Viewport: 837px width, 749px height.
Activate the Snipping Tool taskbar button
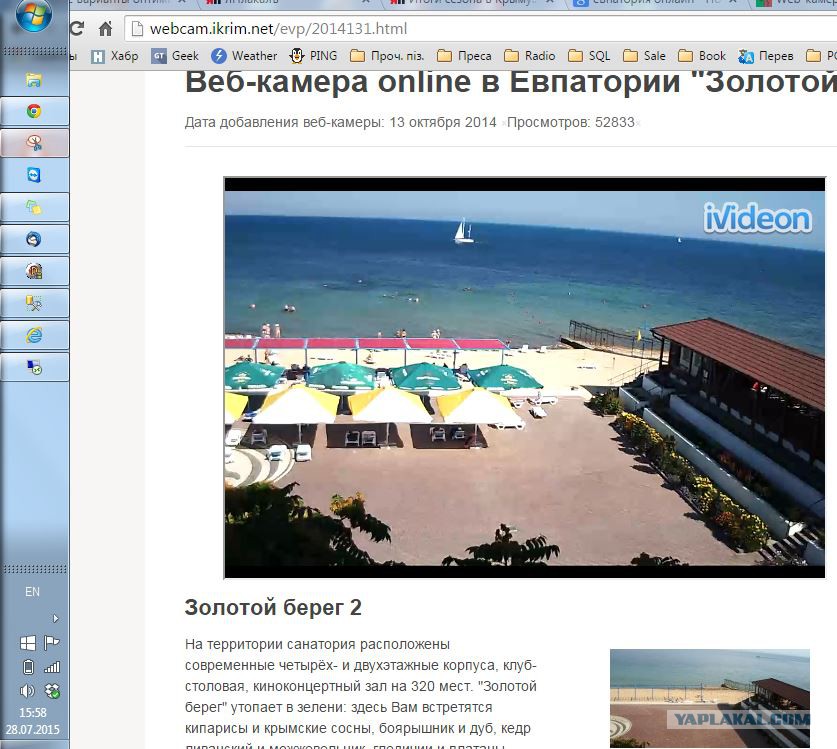(34, 143)
